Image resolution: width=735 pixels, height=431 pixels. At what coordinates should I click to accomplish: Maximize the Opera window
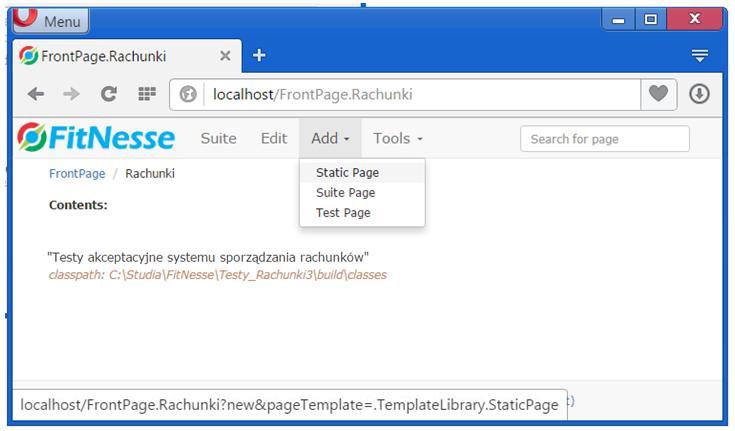point(651,20)
